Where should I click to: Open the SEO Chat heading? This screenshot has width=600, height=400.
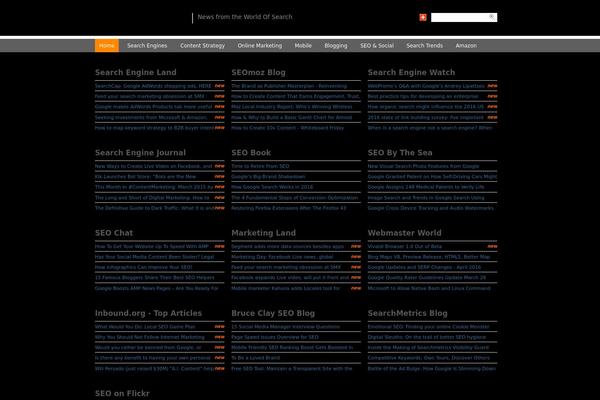click(114, 233)
